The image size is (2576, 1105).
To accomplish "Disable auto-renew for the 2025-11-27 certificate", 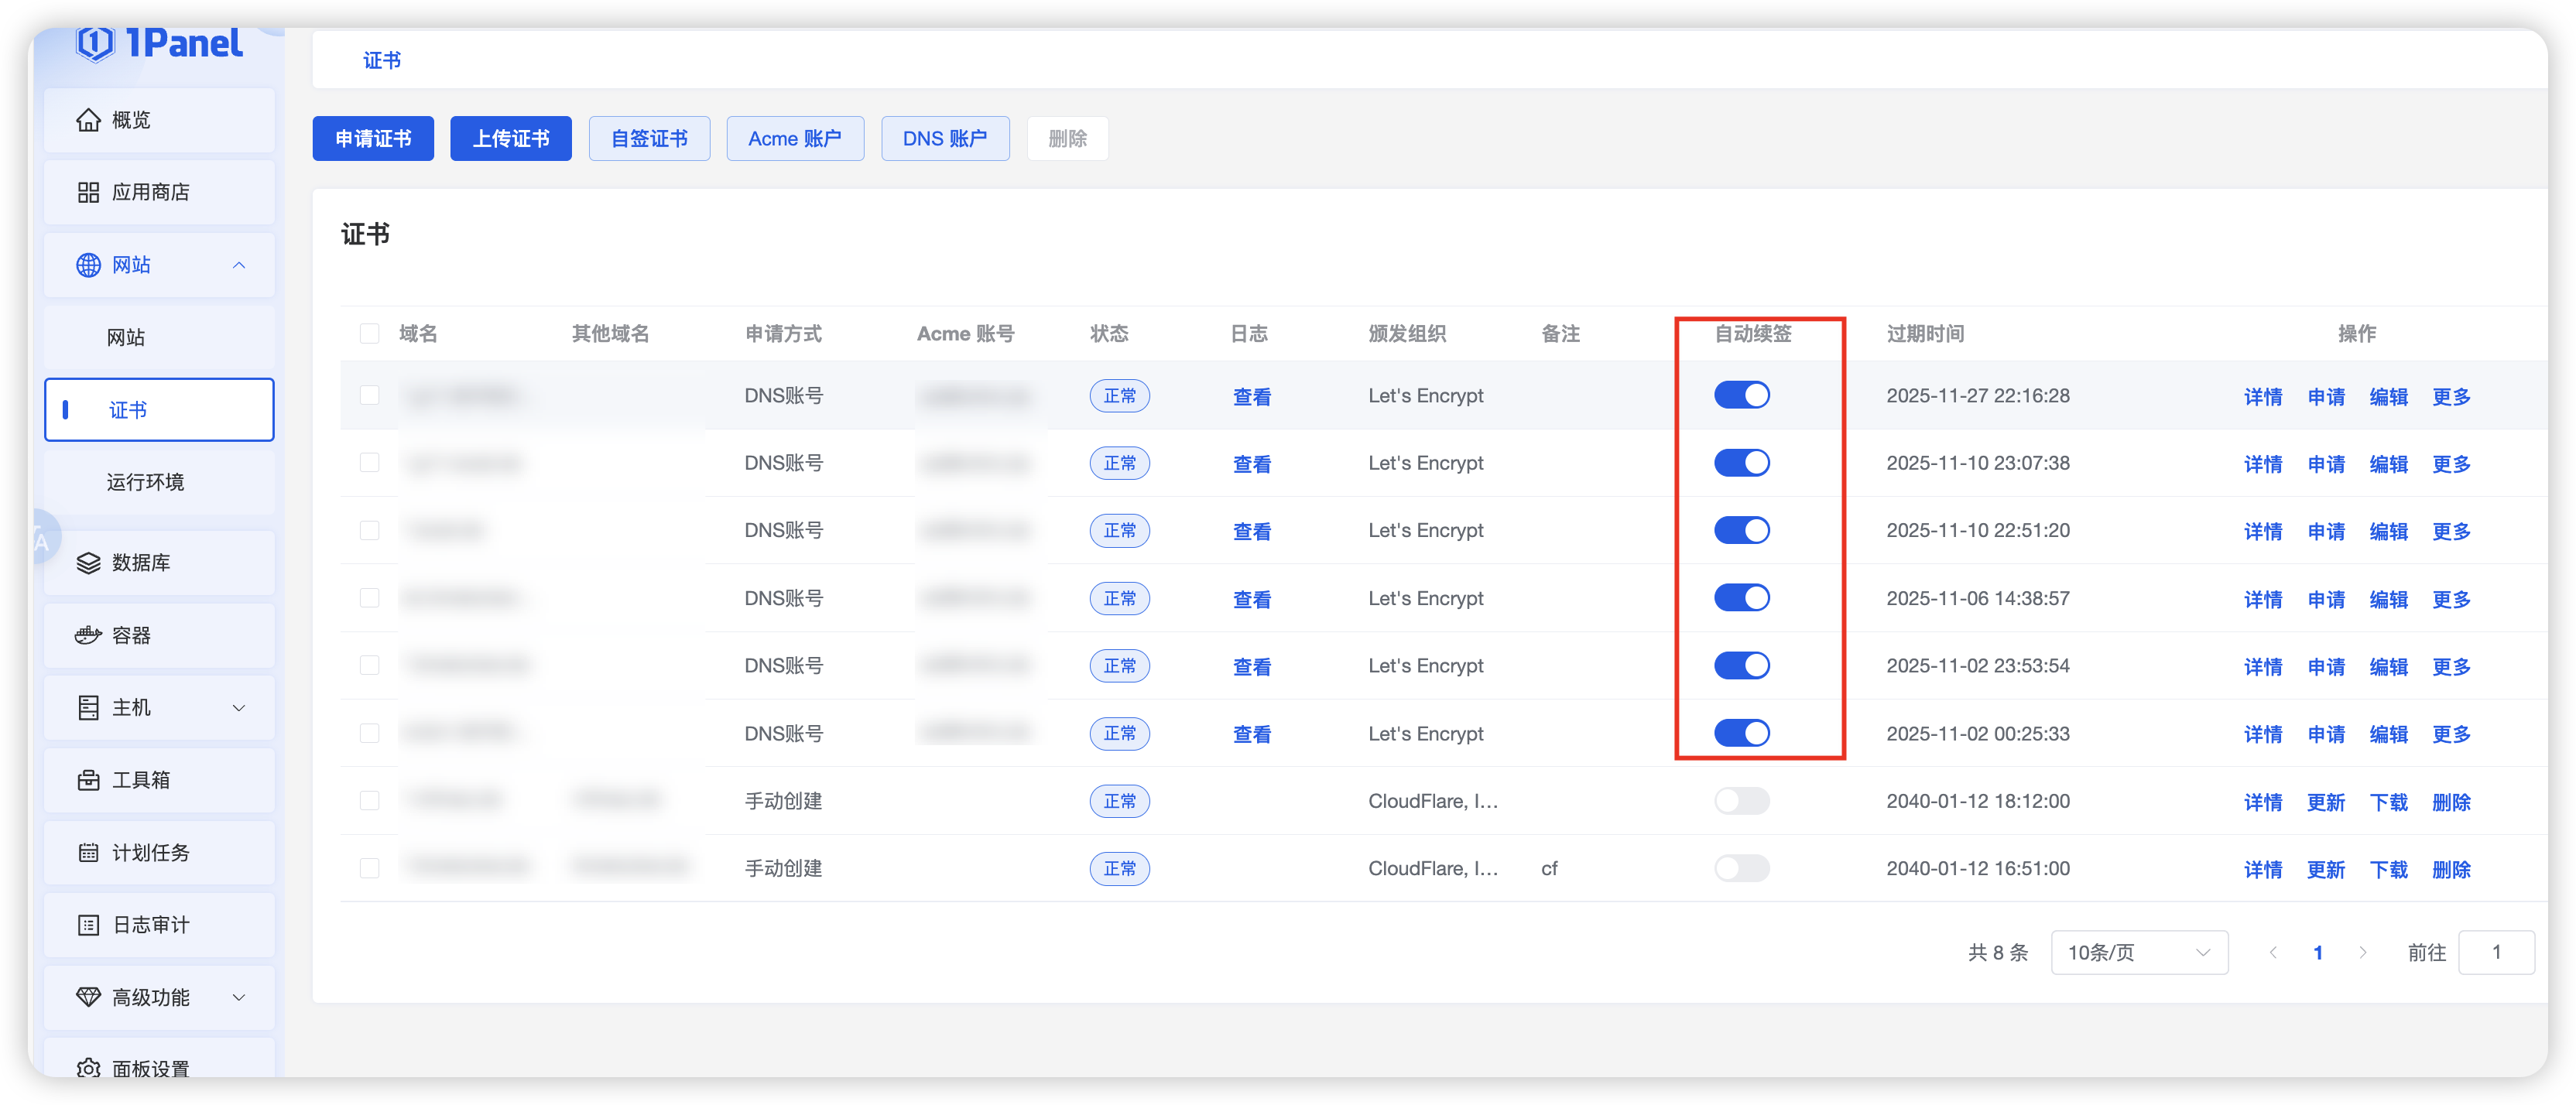I will click(x=1741, y=395).
